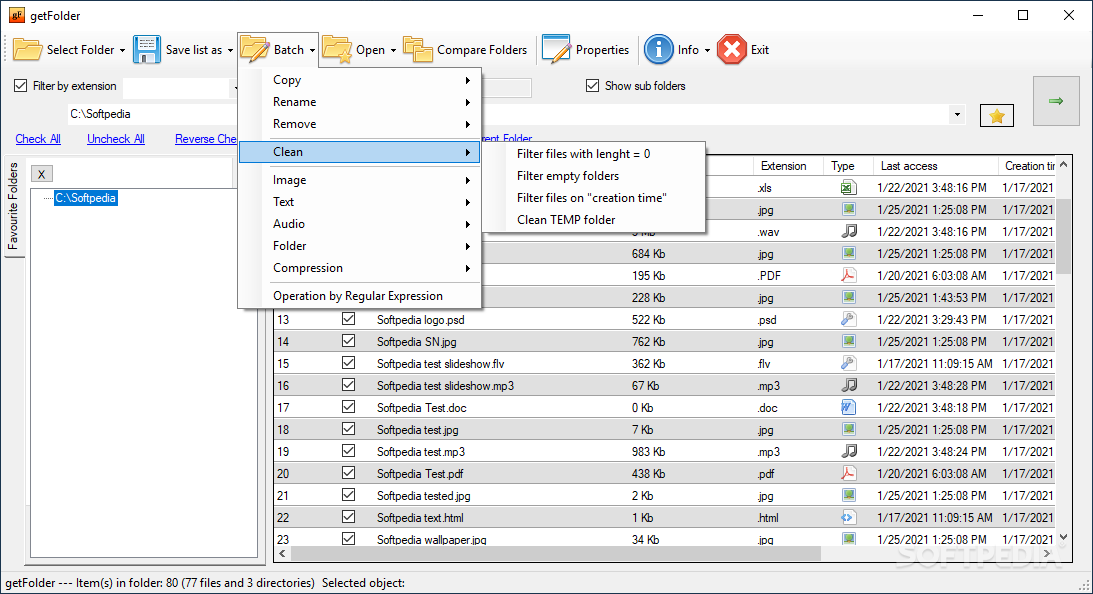The height and width of the screenshot is (594, 1093).
Task: Toggle Filter by extension checkbox
Action: (x=21, y=86)
